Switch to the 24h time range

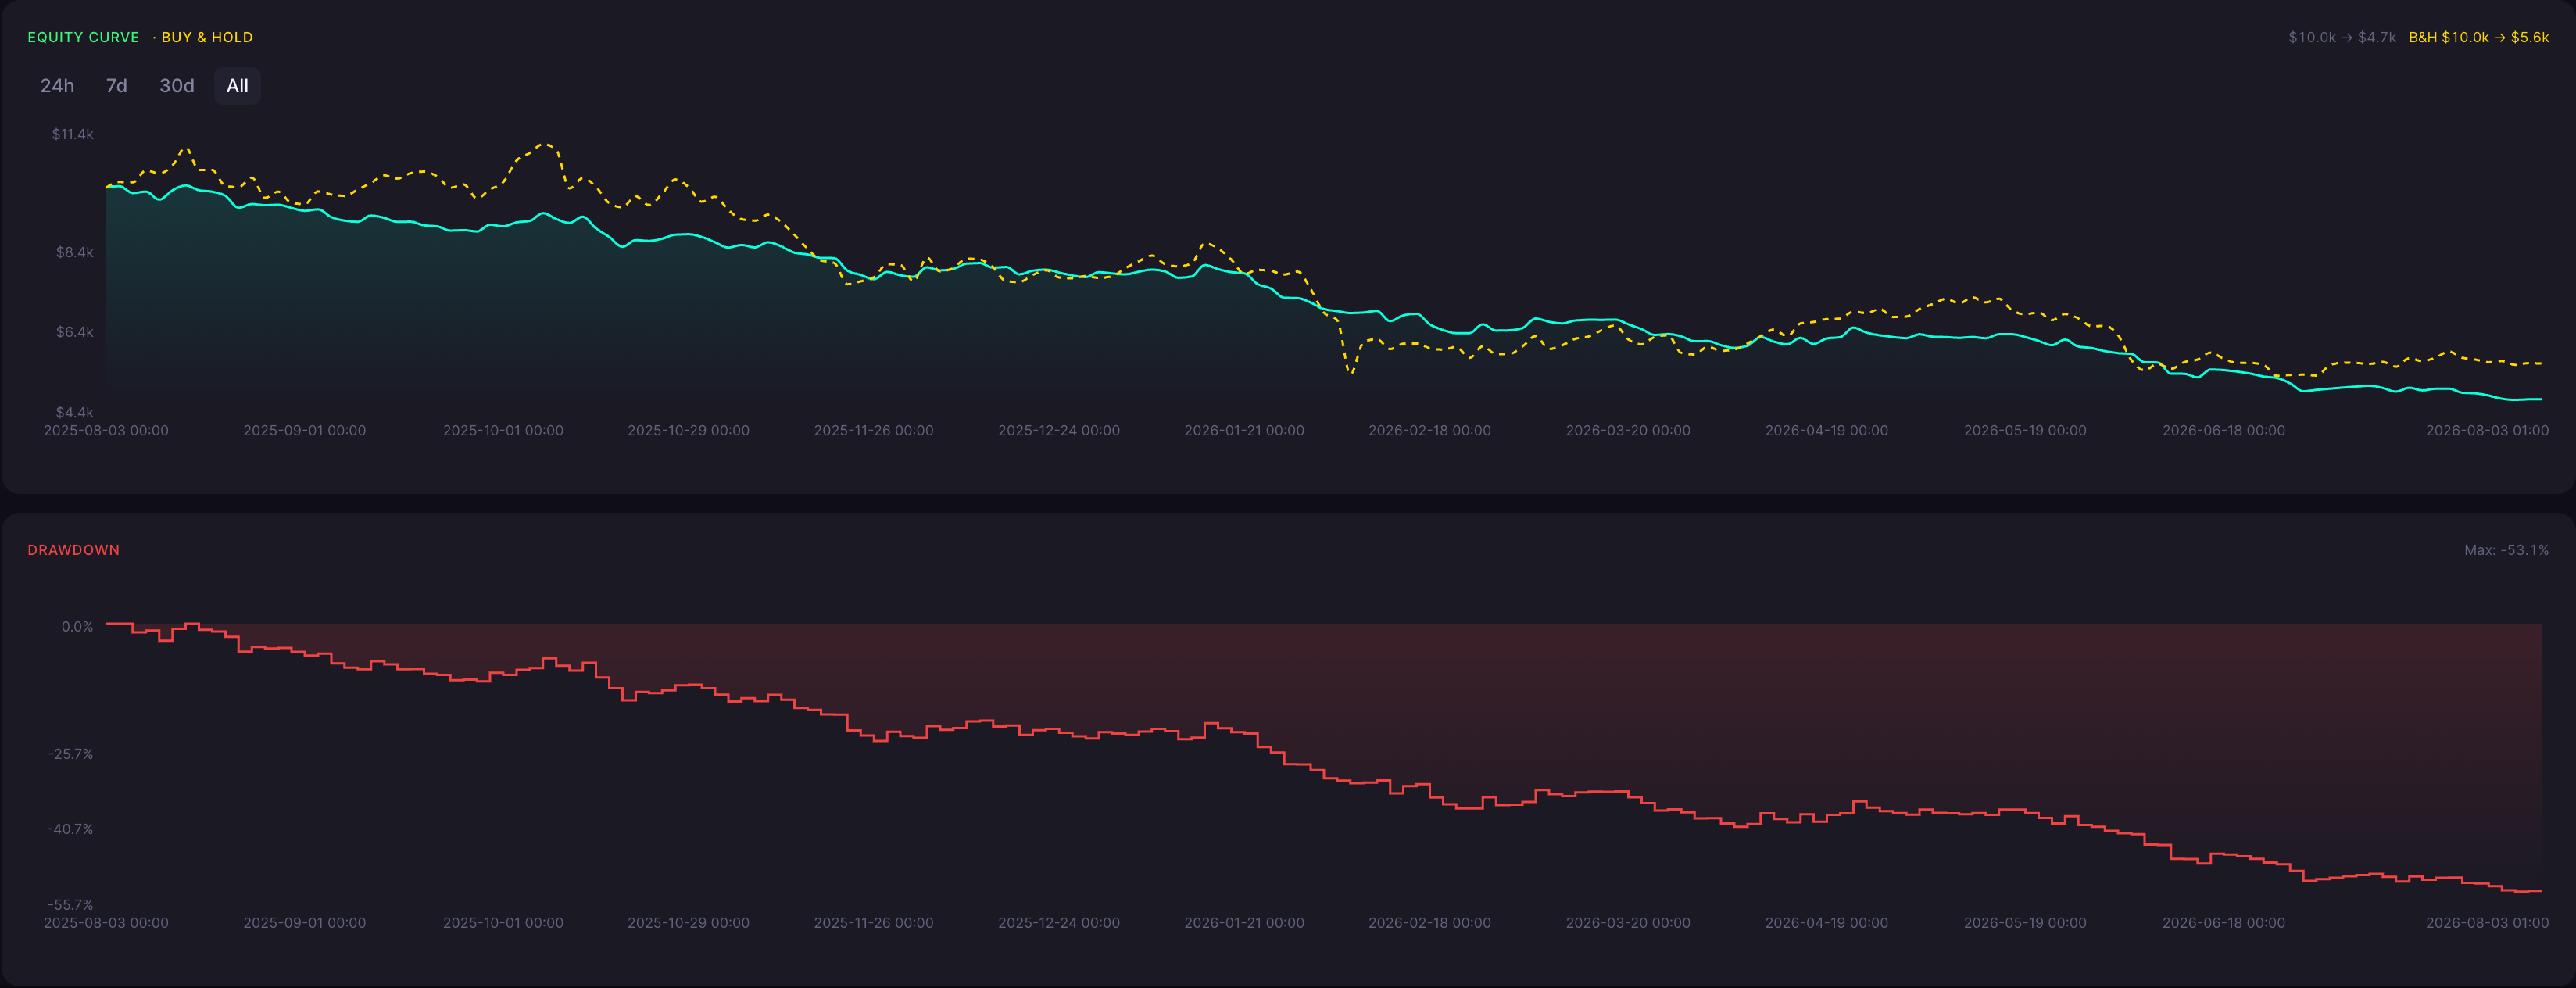[57, 86]
